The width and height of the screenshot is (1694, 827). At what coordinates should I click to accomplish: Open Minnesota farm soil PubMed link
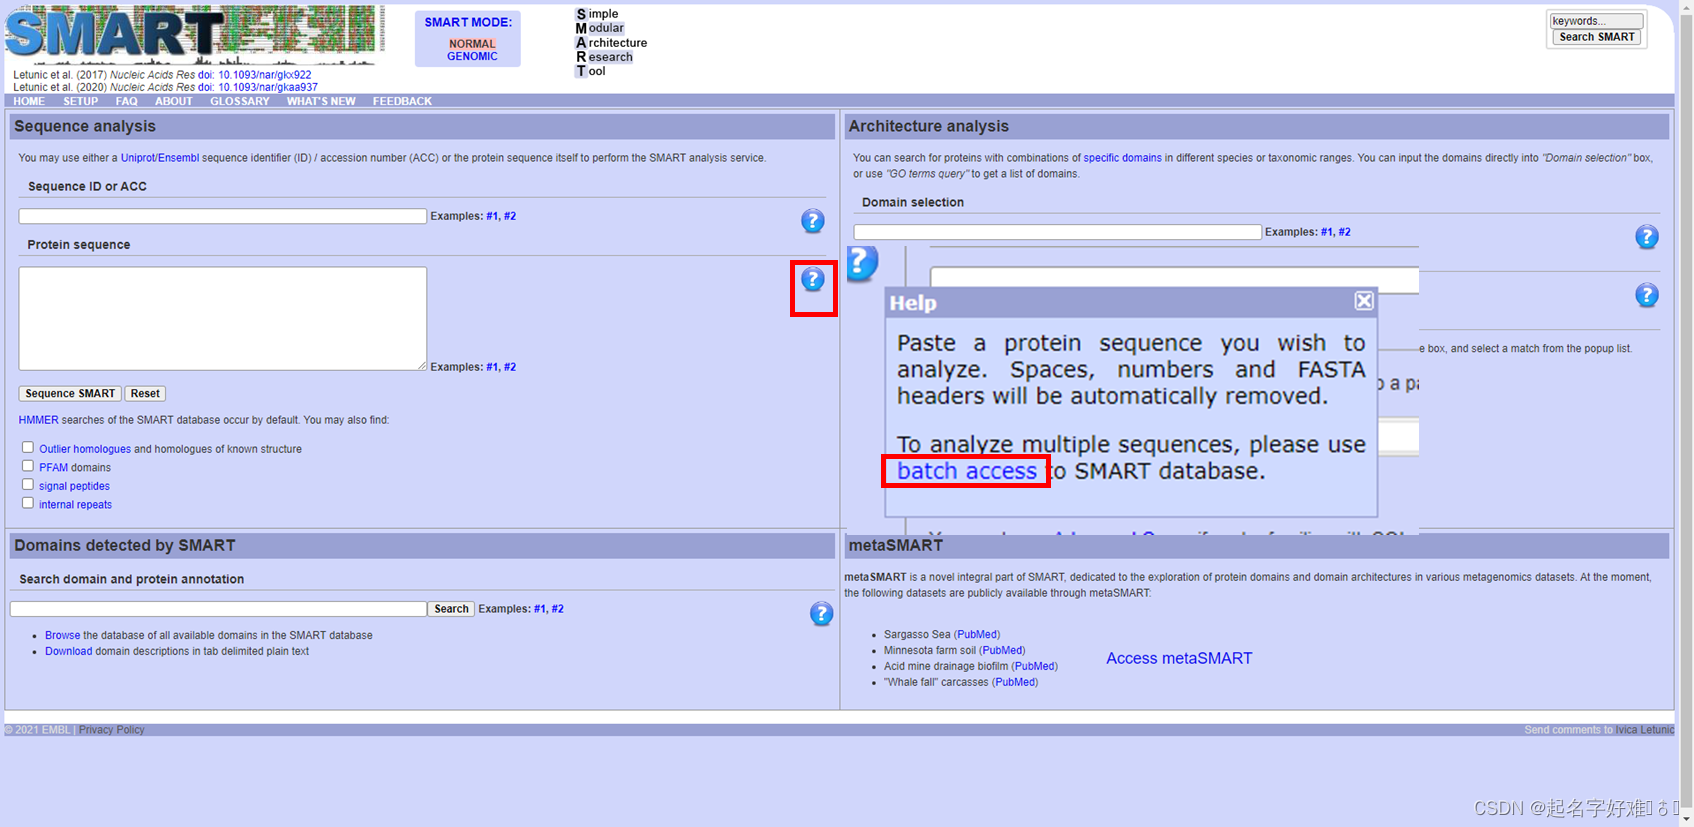[x=1002, y=650]
